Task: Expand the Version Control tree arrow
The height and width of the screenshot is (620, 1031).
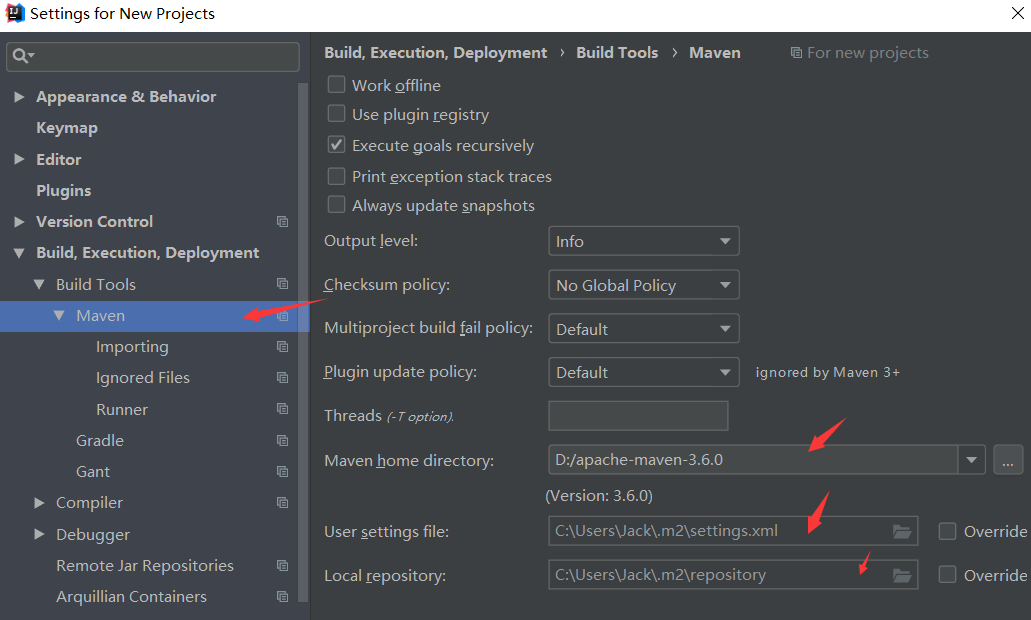Action: coord(19,222)
